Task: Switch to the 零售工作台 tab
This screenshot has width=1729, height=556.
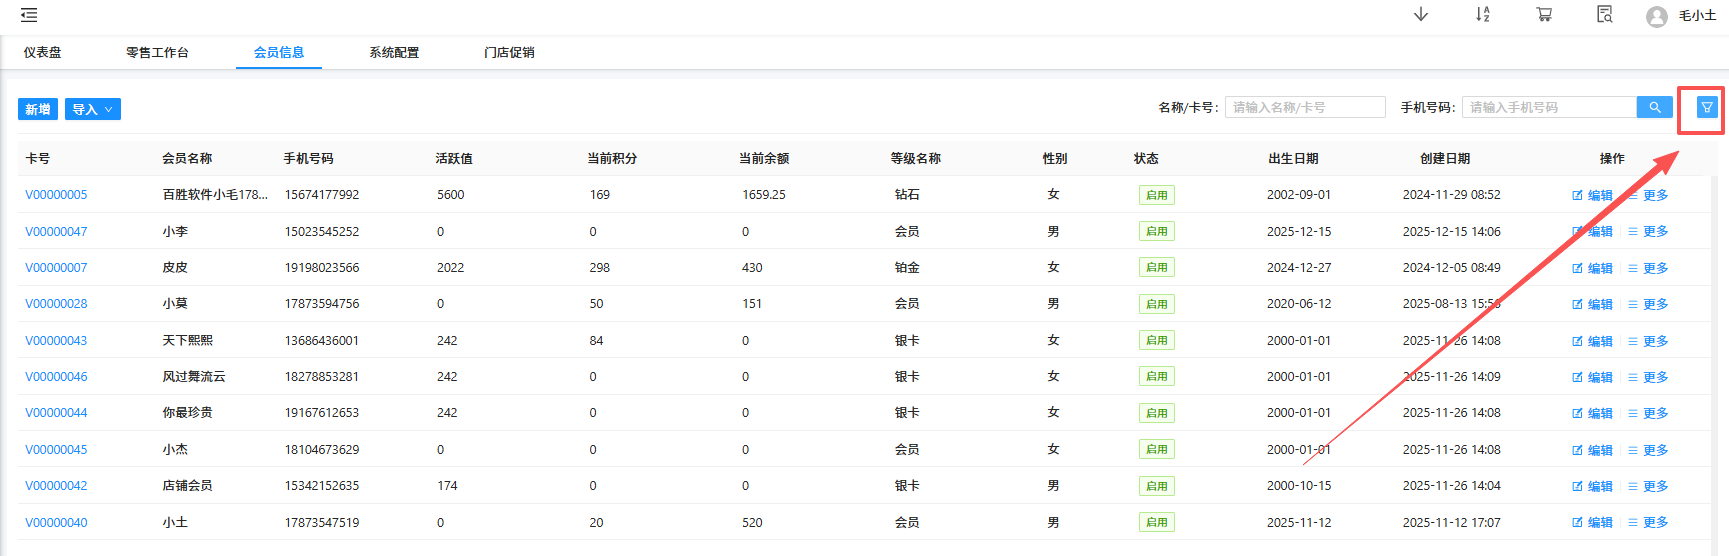Action: (x=157, y=53)
